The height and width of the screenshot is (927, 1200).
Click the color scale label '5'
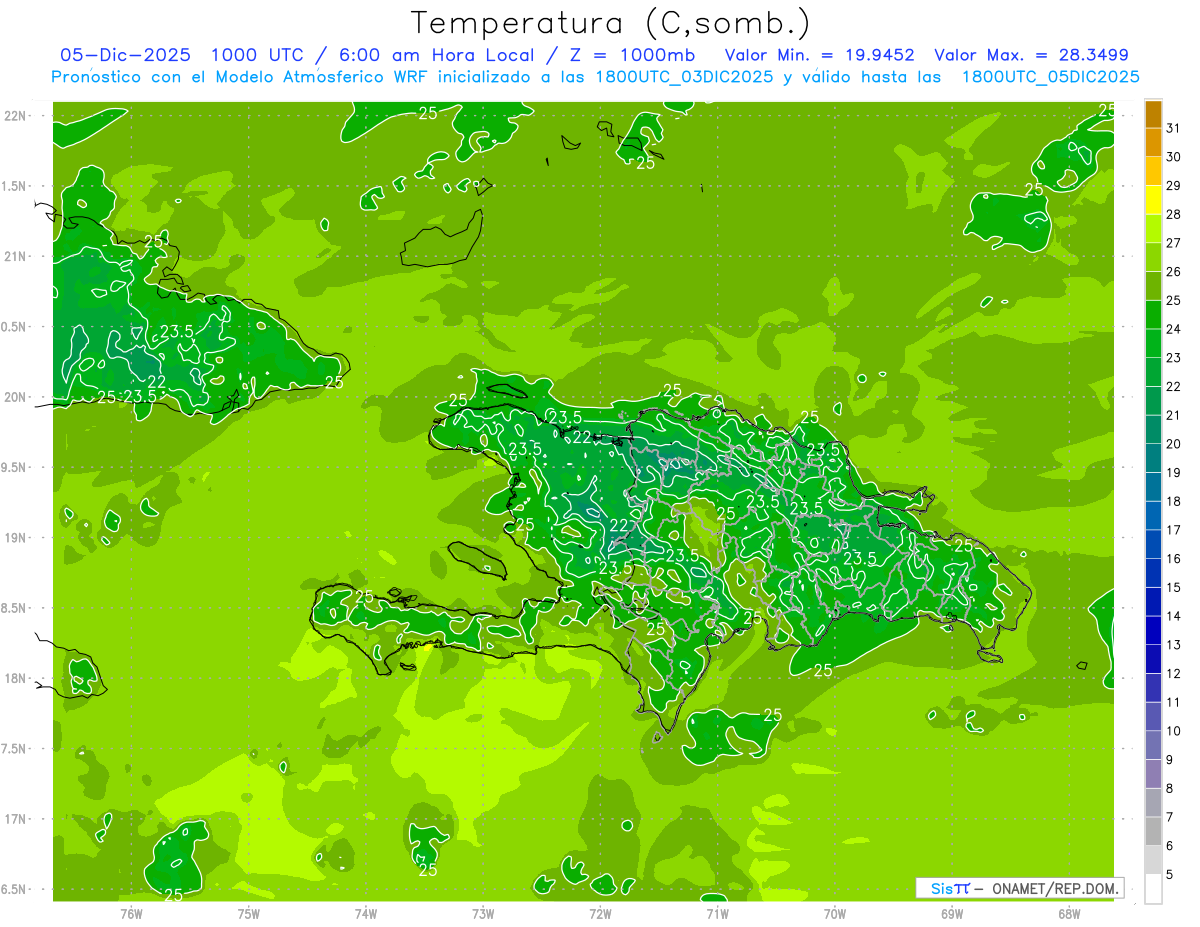point(1170,875)
